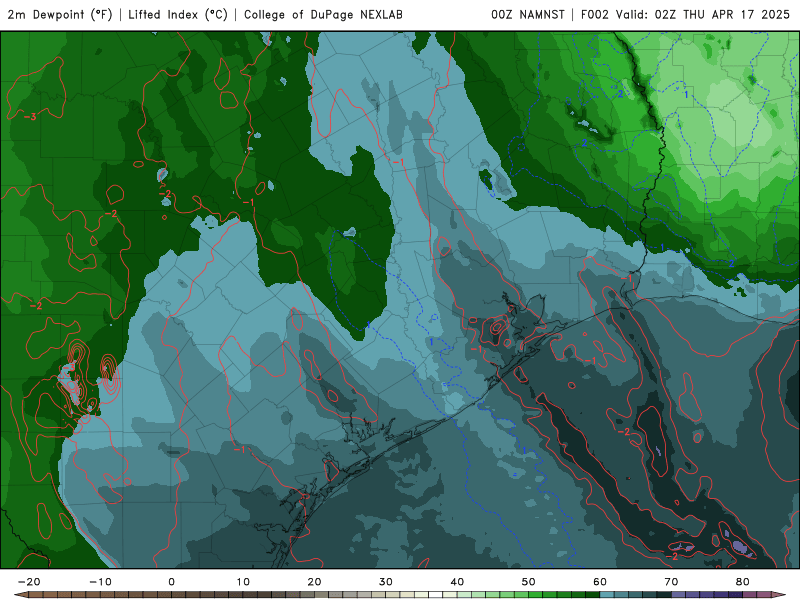Viewport: 800px width, 600px height.
Task: Click the 30 label on the color scale
Action: tap(386, 582)
